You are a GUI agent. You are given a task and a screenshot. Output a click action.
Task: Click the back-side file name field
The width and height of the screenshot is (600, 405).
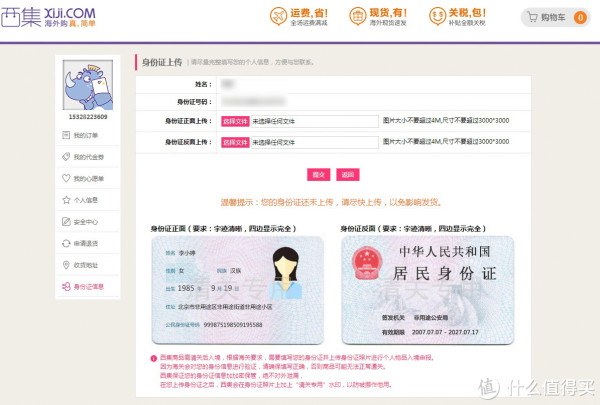tap(315, 142)
